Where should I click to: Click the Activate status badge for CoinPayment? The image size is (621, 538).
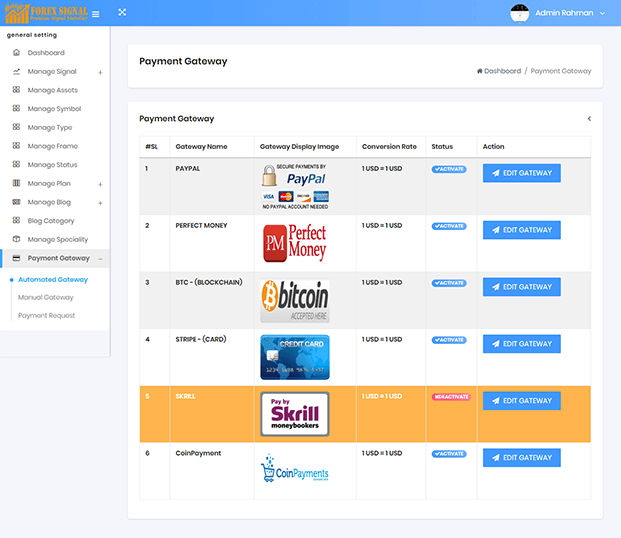pyautogui.click(x=449, y=454)
